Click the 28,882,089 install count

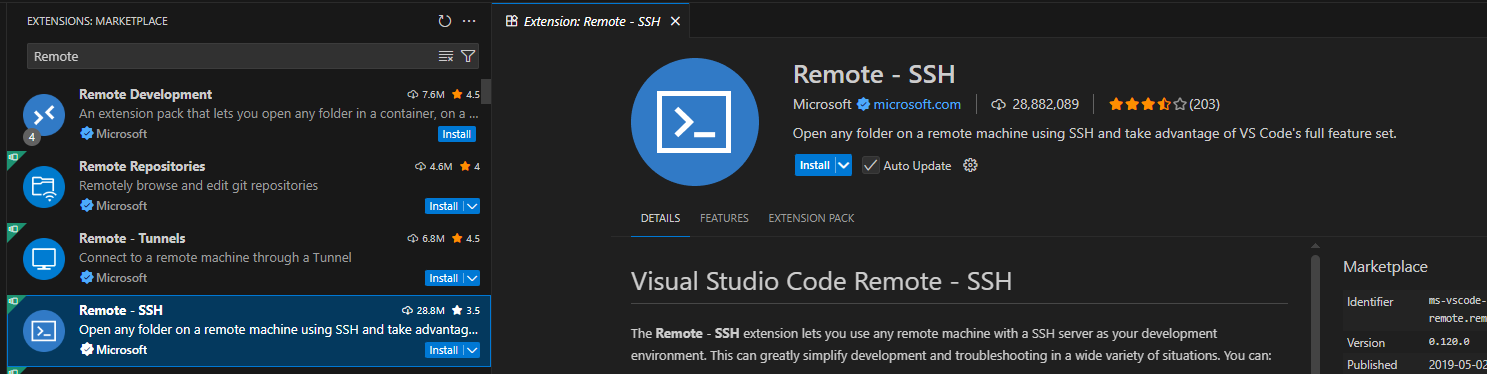1045,104
